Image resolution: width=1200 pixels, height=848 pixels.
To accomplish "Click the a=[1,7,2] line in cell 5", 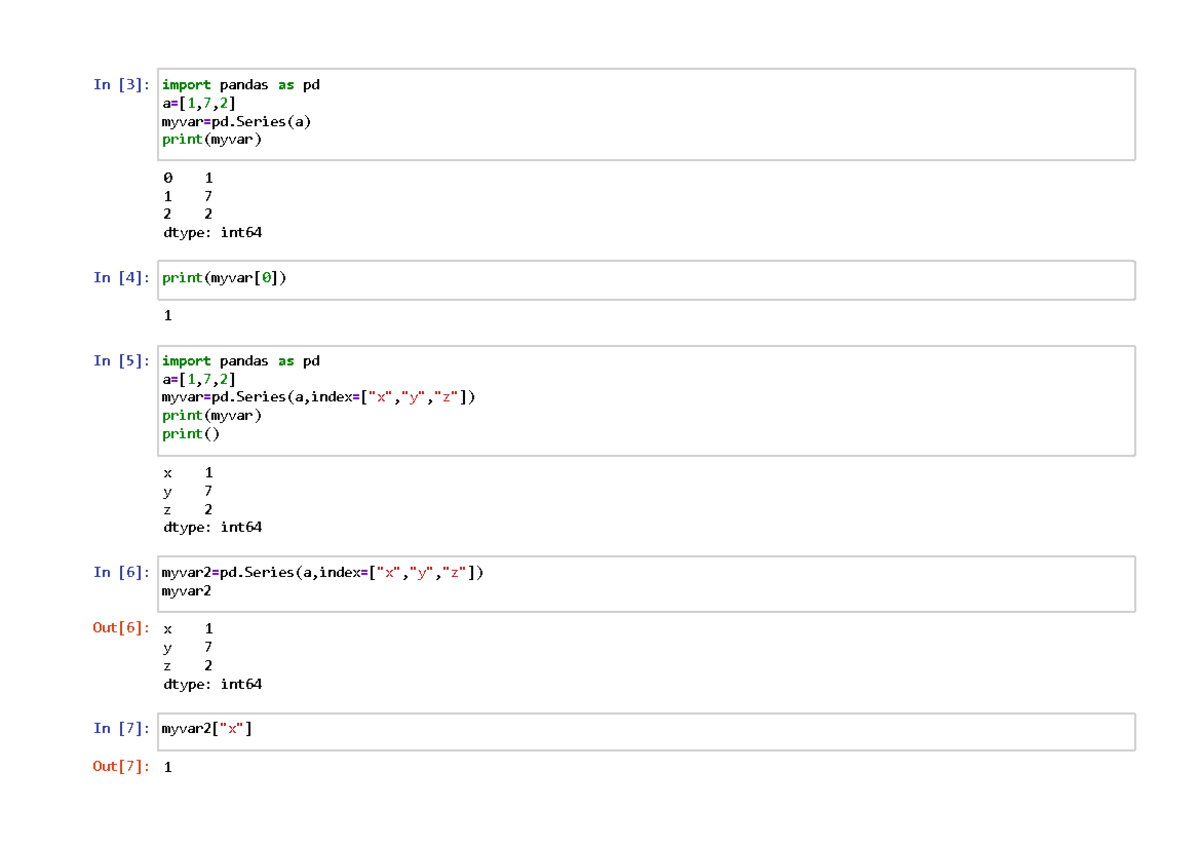I will (199, 379).
